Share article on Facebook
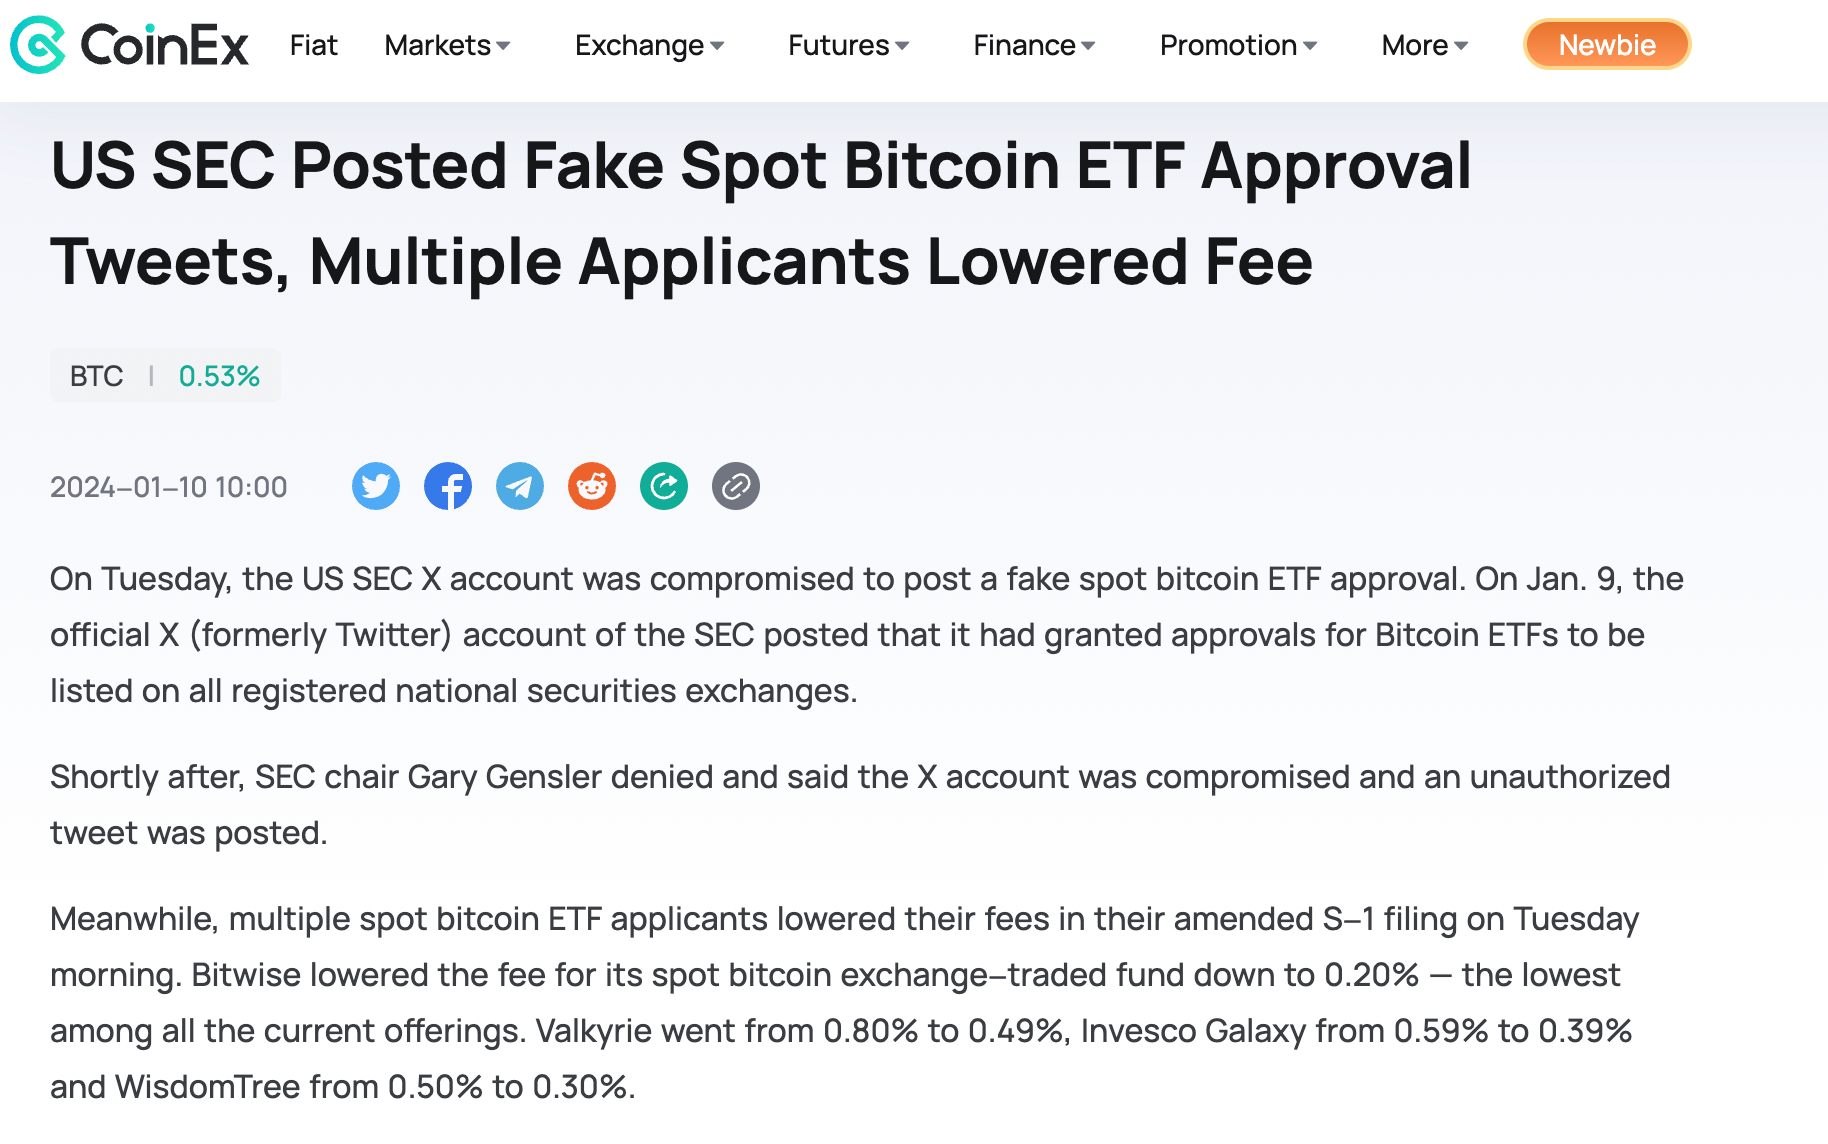The image size is (1828, 1144). click(x=448, y=487)
